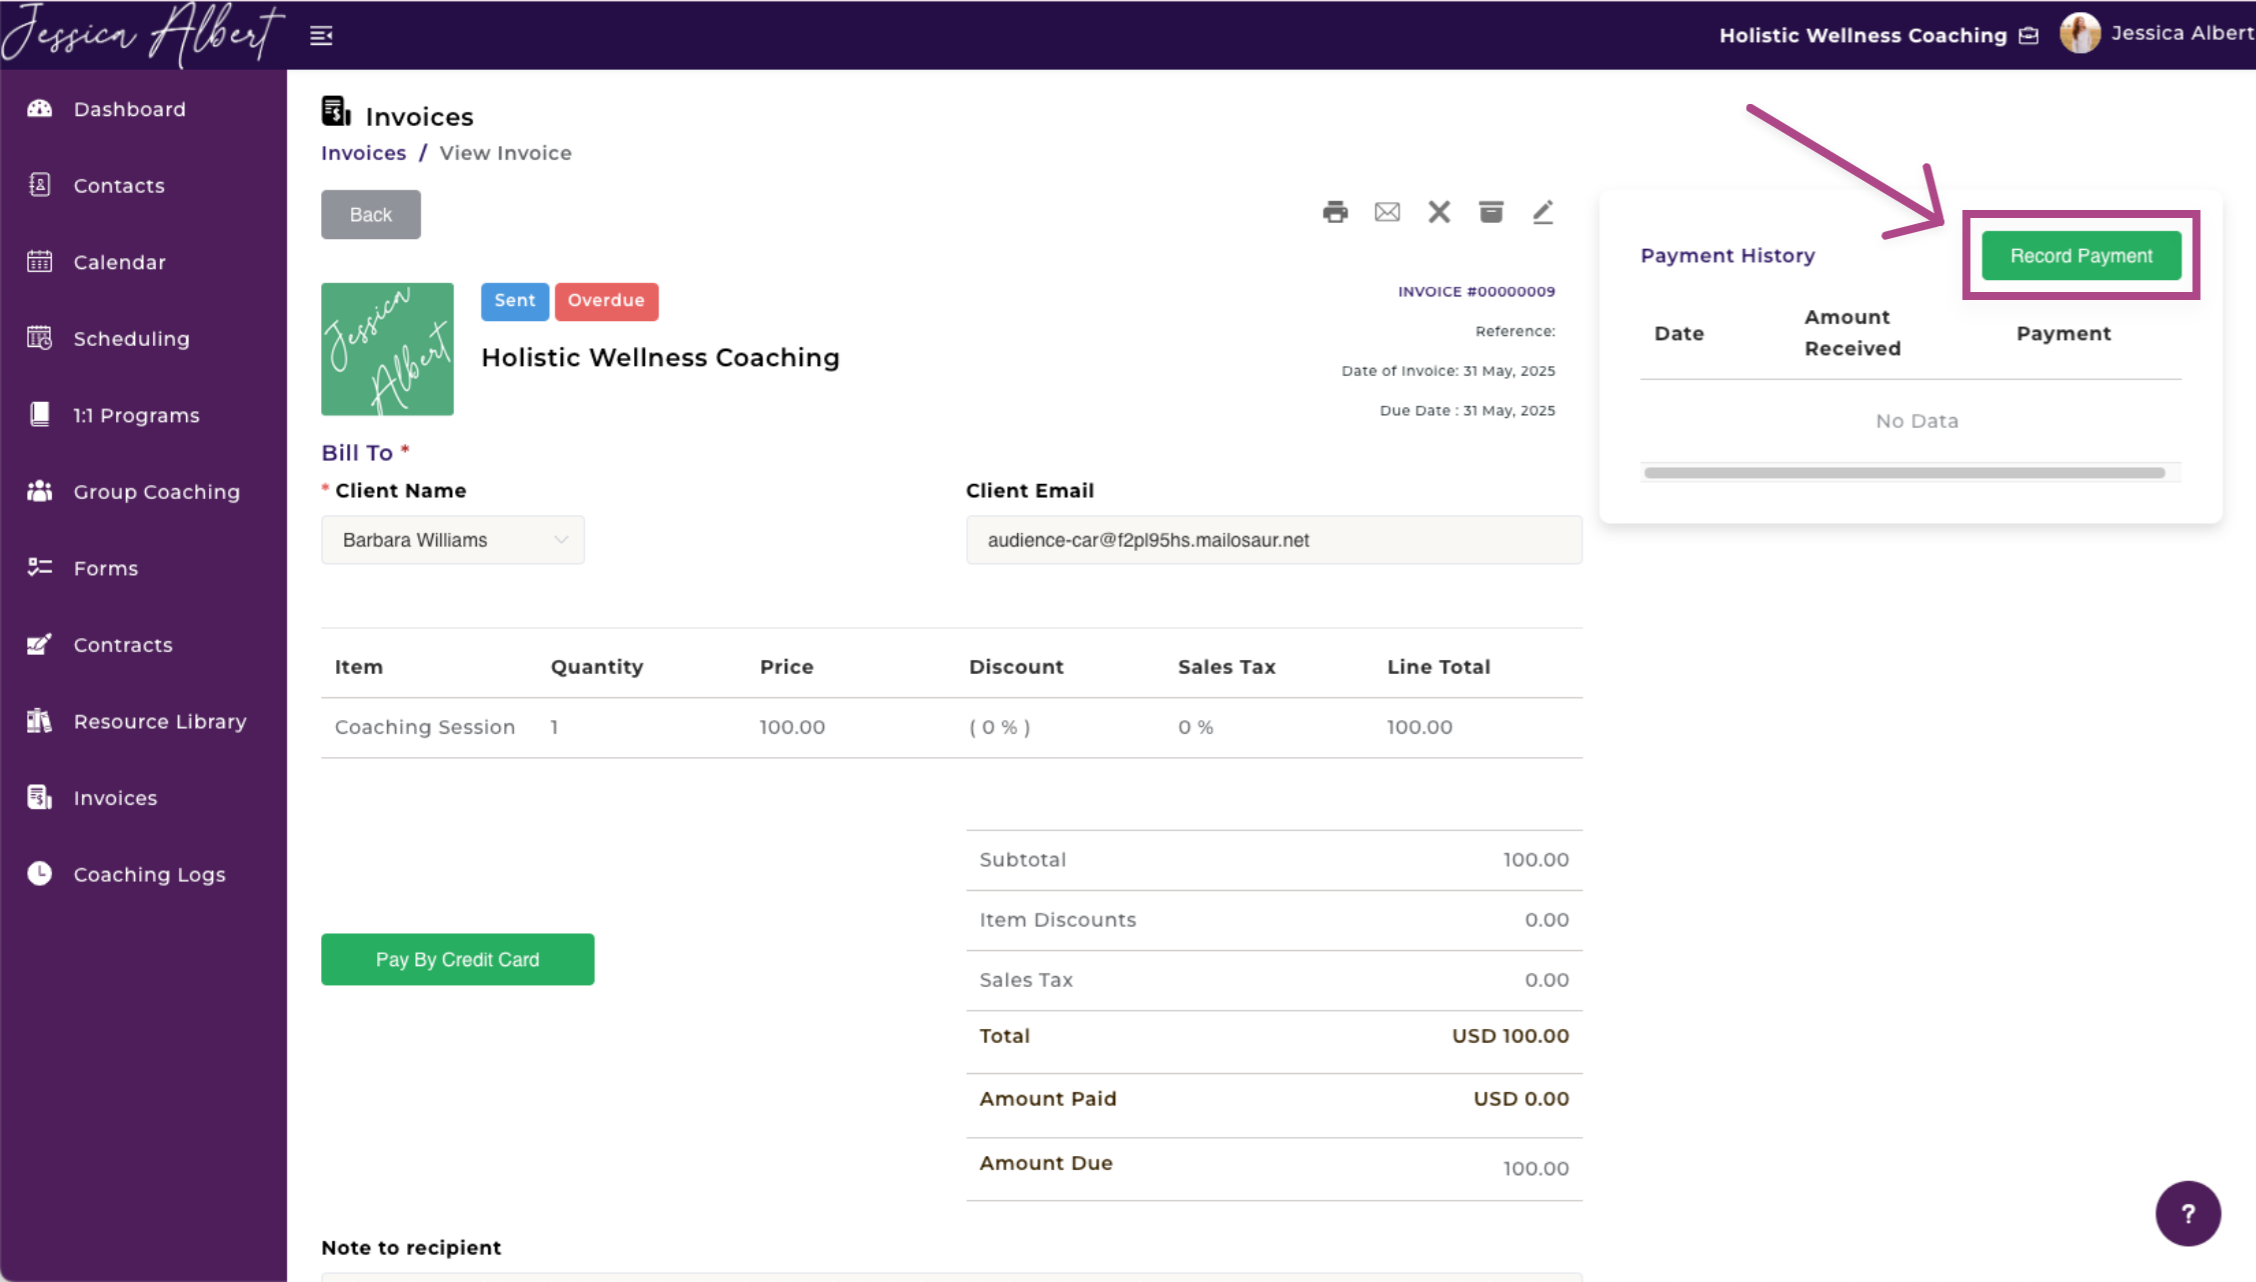This screenshot has height=1282, width=2256.
Task: Click the business switcher icon beside Holistic Wellness Coaching
Action: click(2028, 36)
